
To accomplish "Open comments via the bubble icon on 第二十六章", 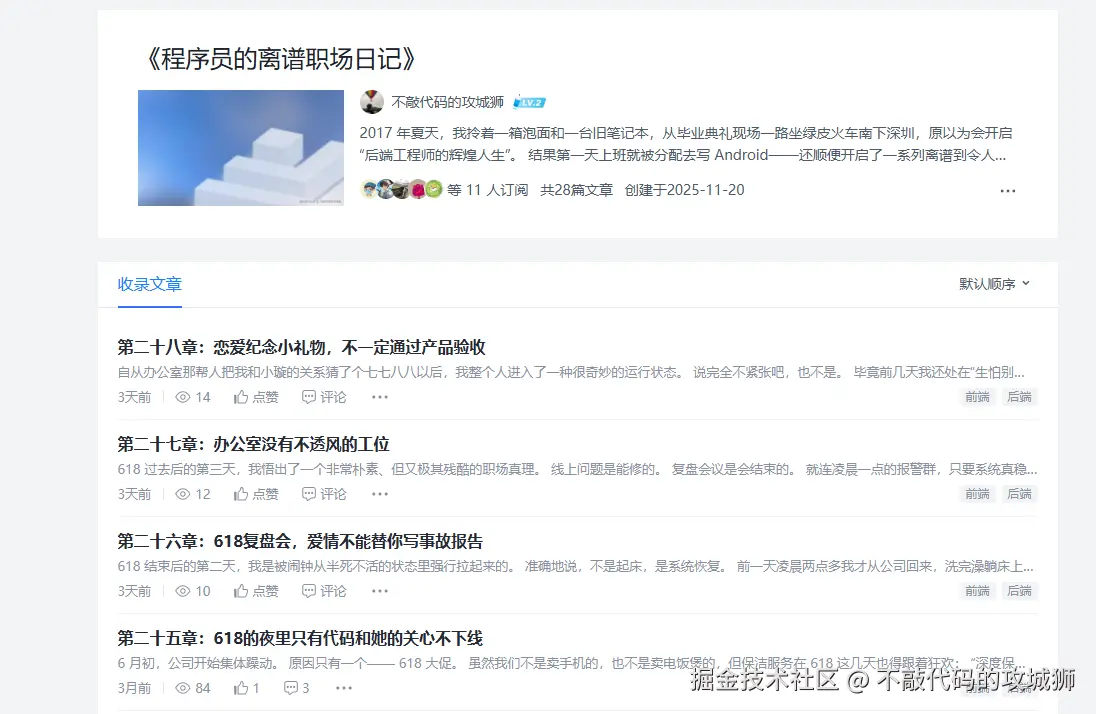I will 308,590.
